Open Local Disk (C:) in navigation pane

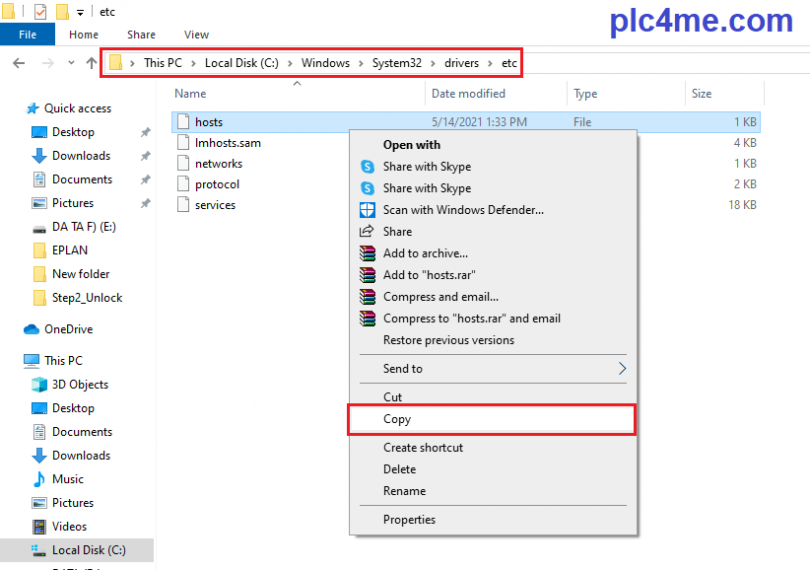pos(88,550)
